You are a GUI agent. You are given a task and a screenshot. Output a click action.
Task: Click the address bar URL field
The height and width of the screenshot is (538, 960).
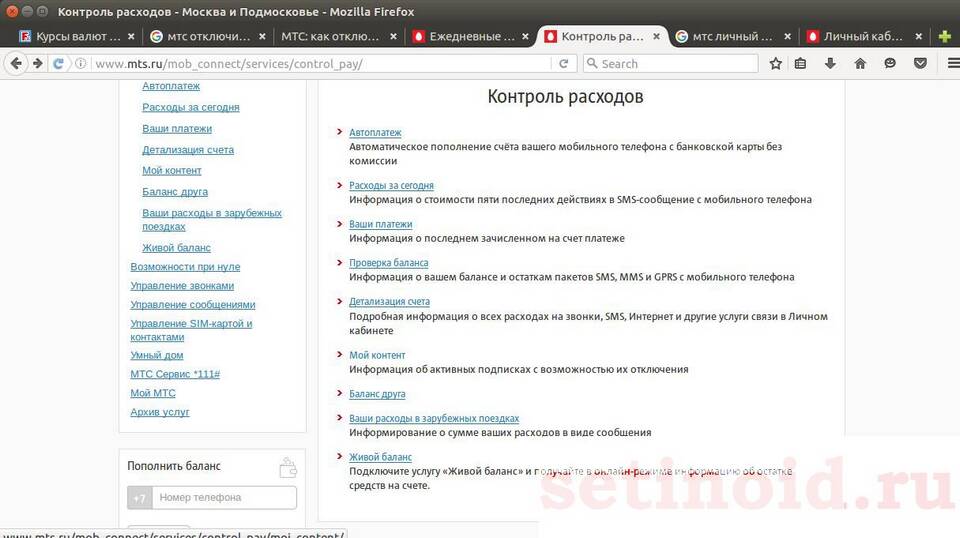coord(318,64)
